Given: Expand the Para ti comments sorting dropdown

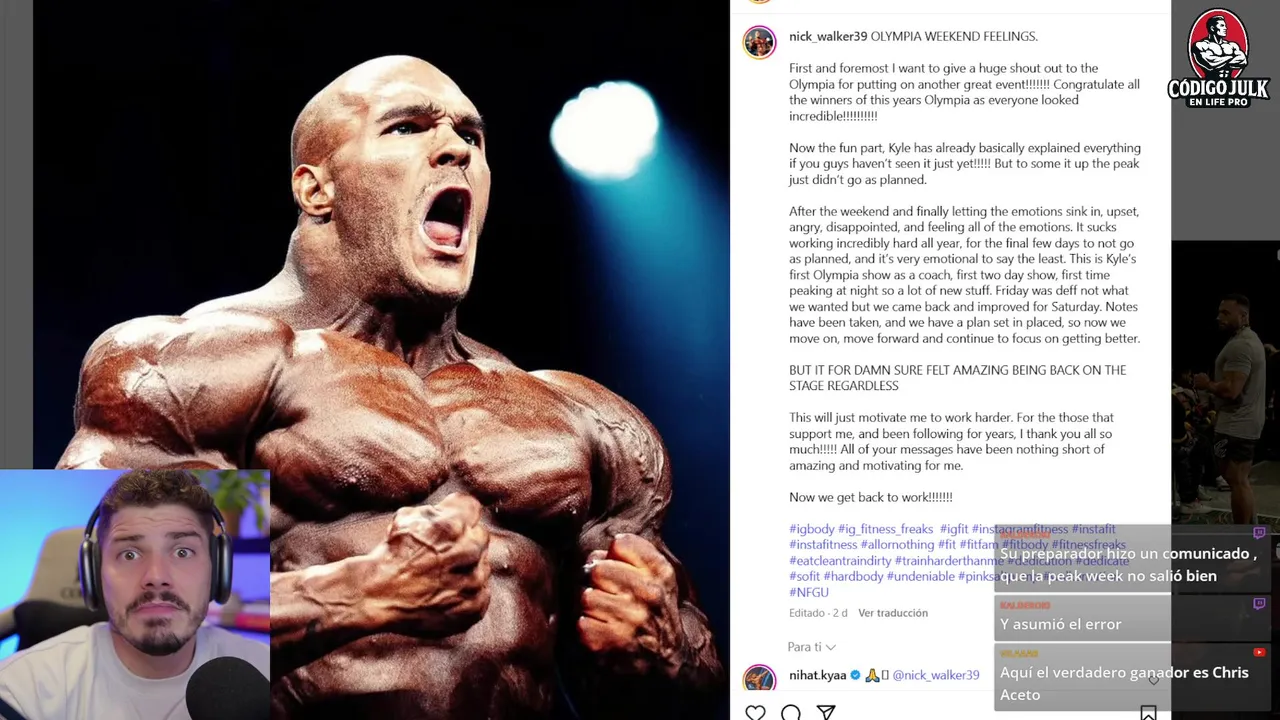Looking at the screenshot, I should pos(811,647).
